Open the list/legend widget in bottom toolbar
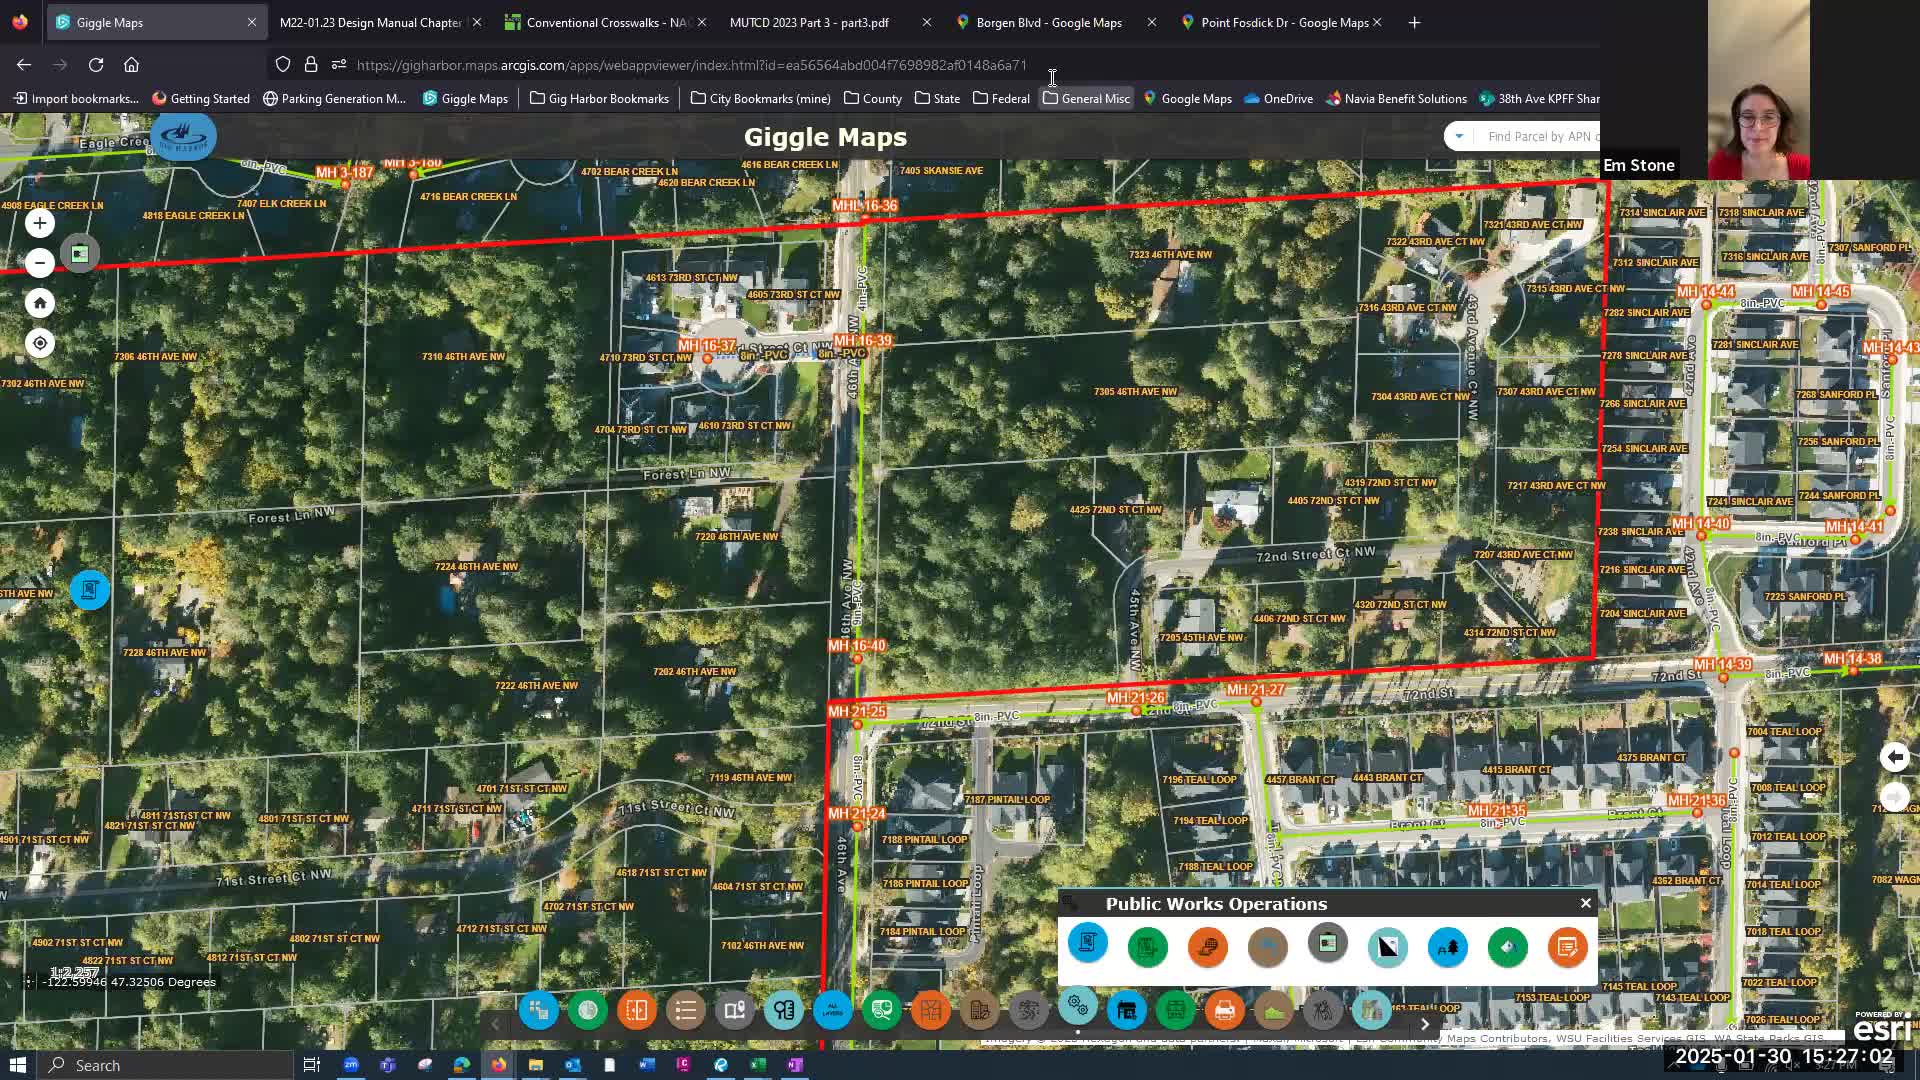The image size is (1920, 1080). [686, 1010]
